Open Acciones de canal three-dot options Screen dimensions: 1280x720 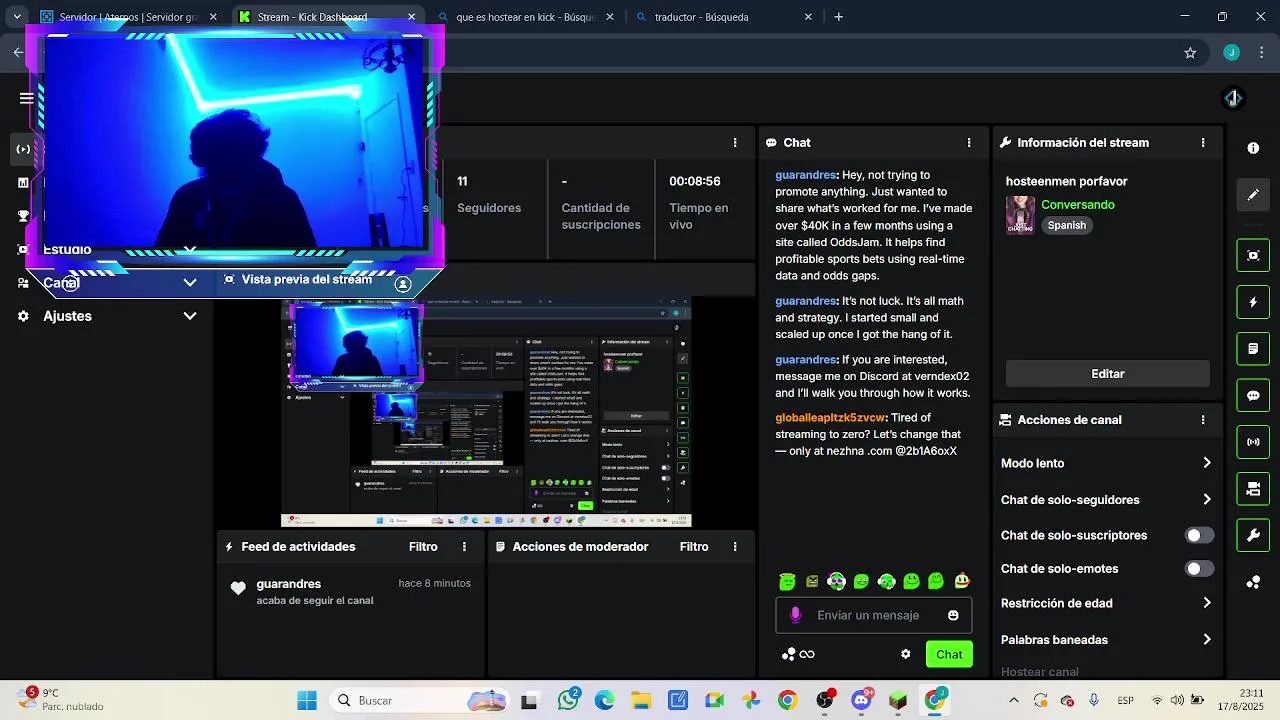[1203, 420]
